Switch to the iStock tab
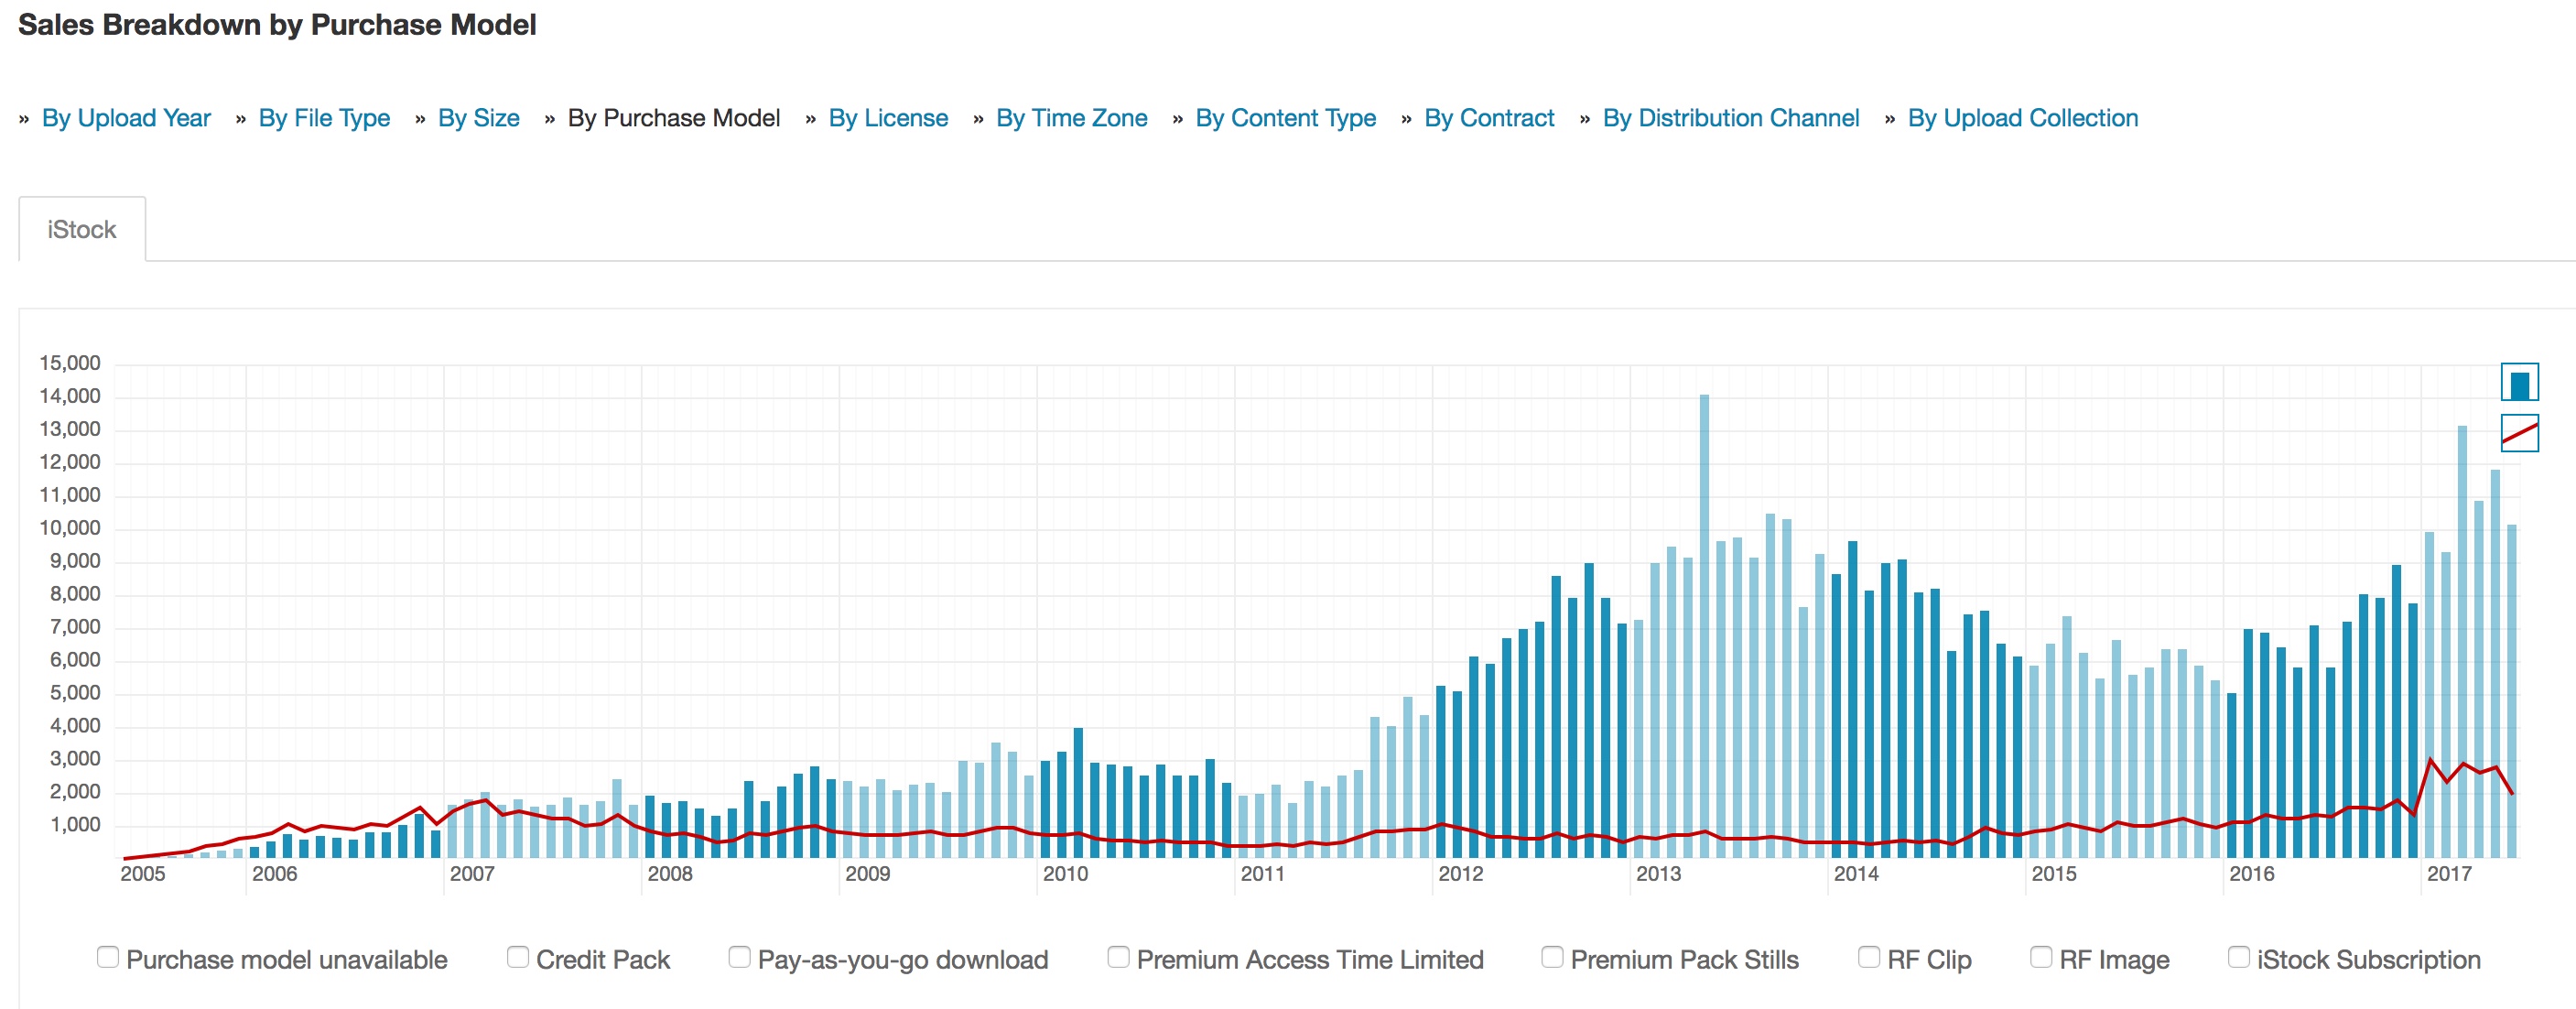Screen dimensions: 2576x1009 tap(82, 230)
